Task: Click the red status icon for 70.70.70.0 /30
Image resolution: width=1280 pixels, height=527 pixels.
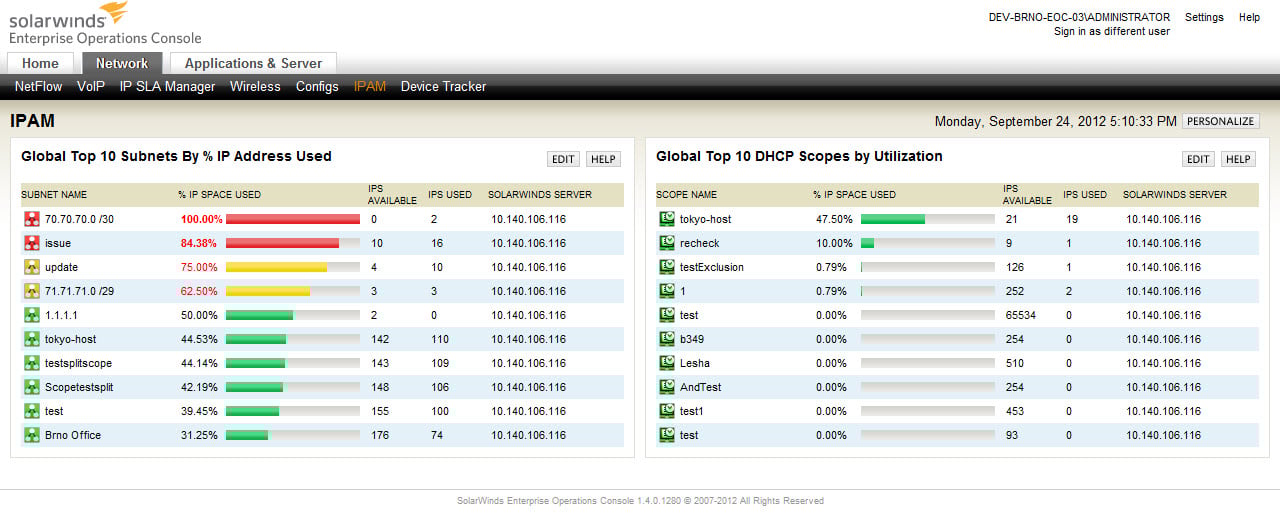Action: coord(31,219)
